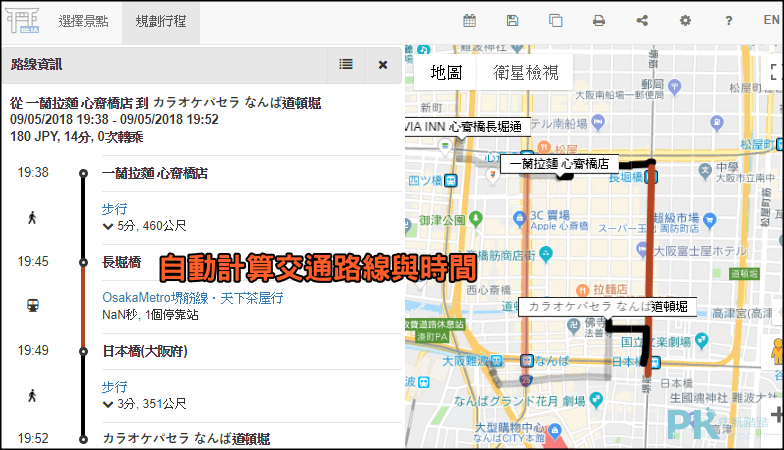Toggle fullscreen map button
Image resolution: width=784 pixels, height=450 pixels.
tap(775, 72)
